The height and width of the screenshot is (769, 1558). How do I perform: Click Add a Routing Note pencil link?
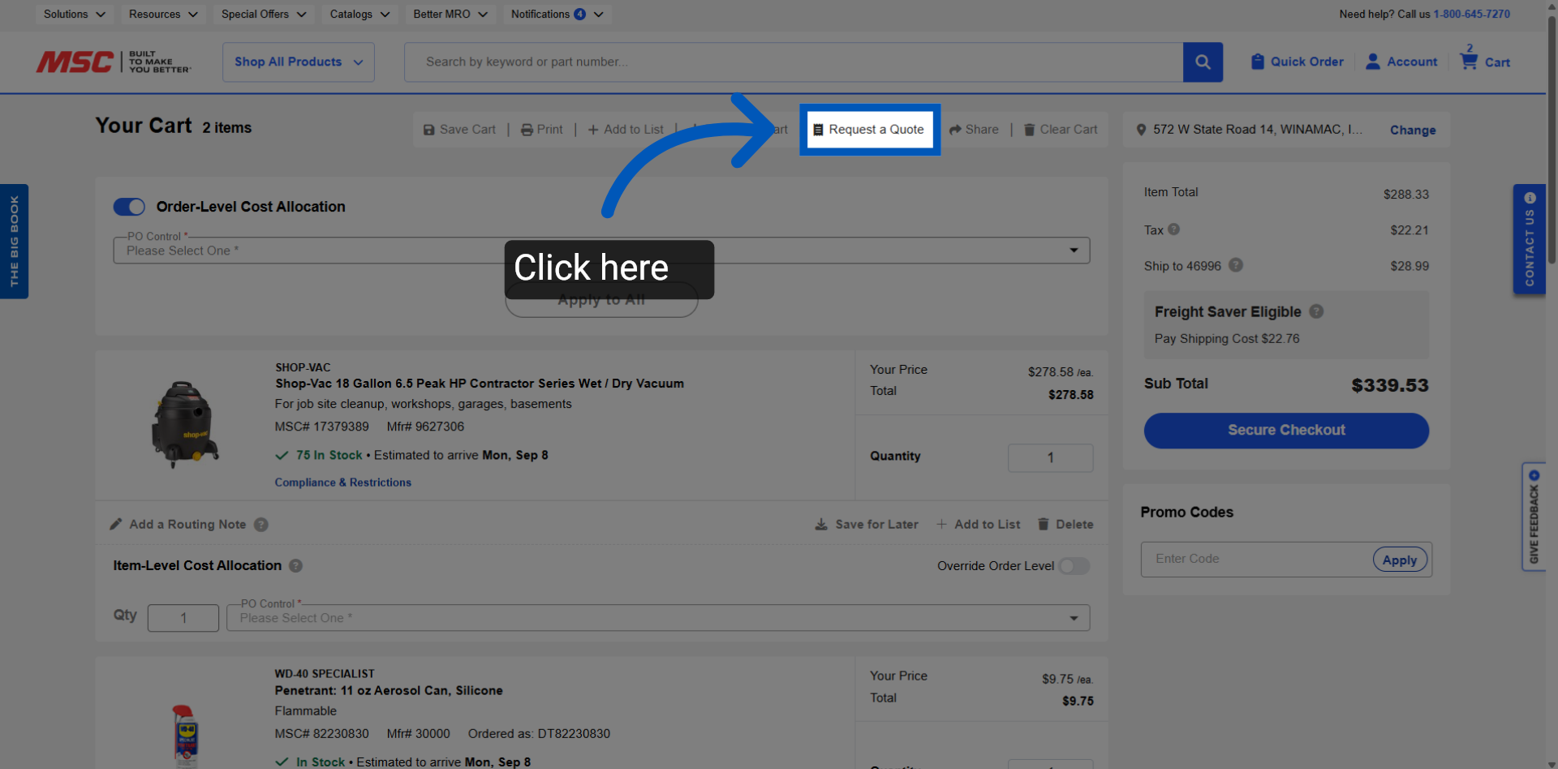click(x=177, y=524)
